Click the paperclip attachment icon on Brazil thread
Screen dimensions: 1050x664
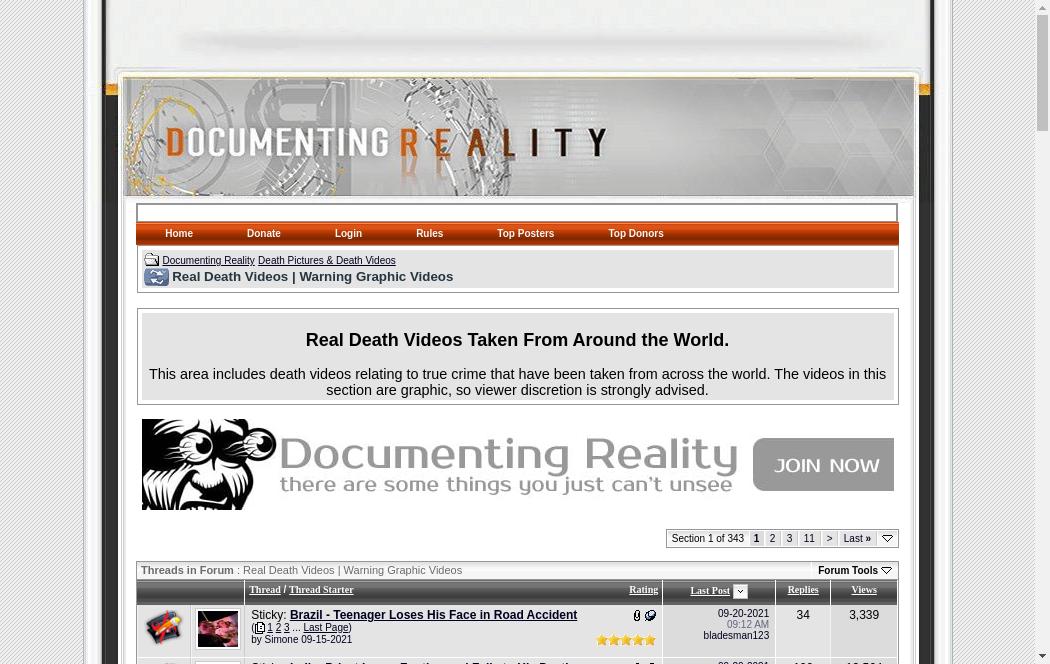(x=637, y=616)
